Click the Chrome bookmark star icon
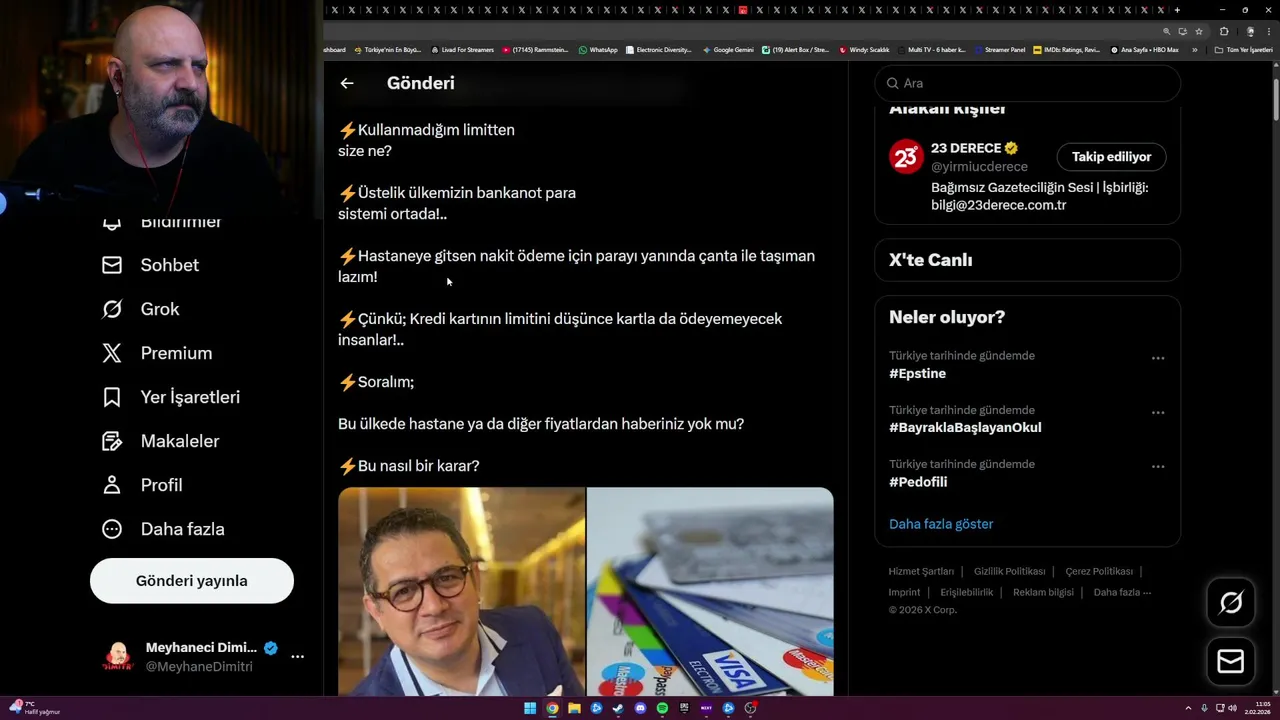Viewport: 1280px width, 720px height. click(1199, 31)
